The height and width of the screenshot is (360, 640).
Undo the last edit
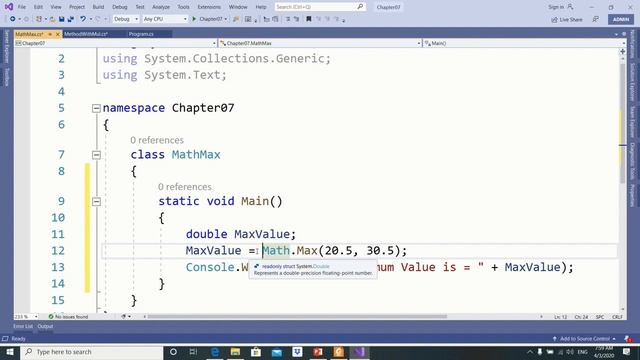83,19
